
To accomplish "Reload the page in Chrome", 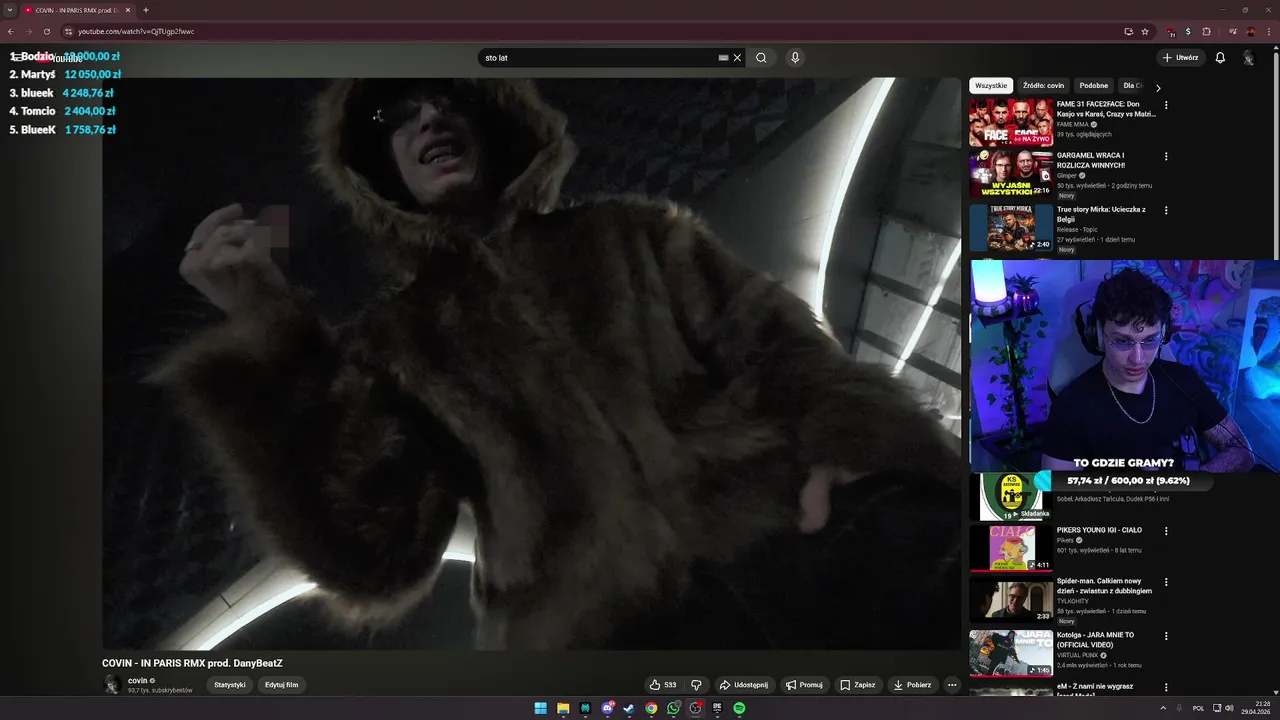I will (x=46, y=31).
